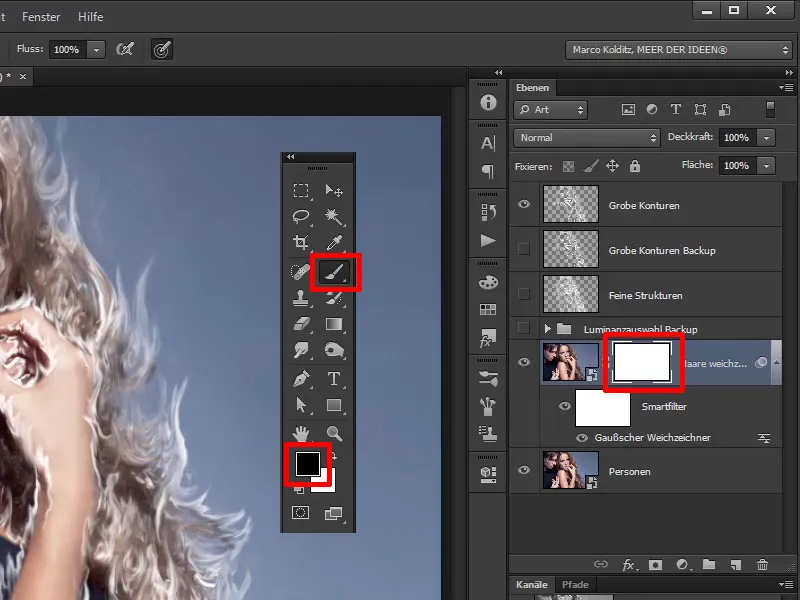Show the Grobe Konturen Backup layer
The height and width of the screenshot is (600, 800).
[524, 249]
